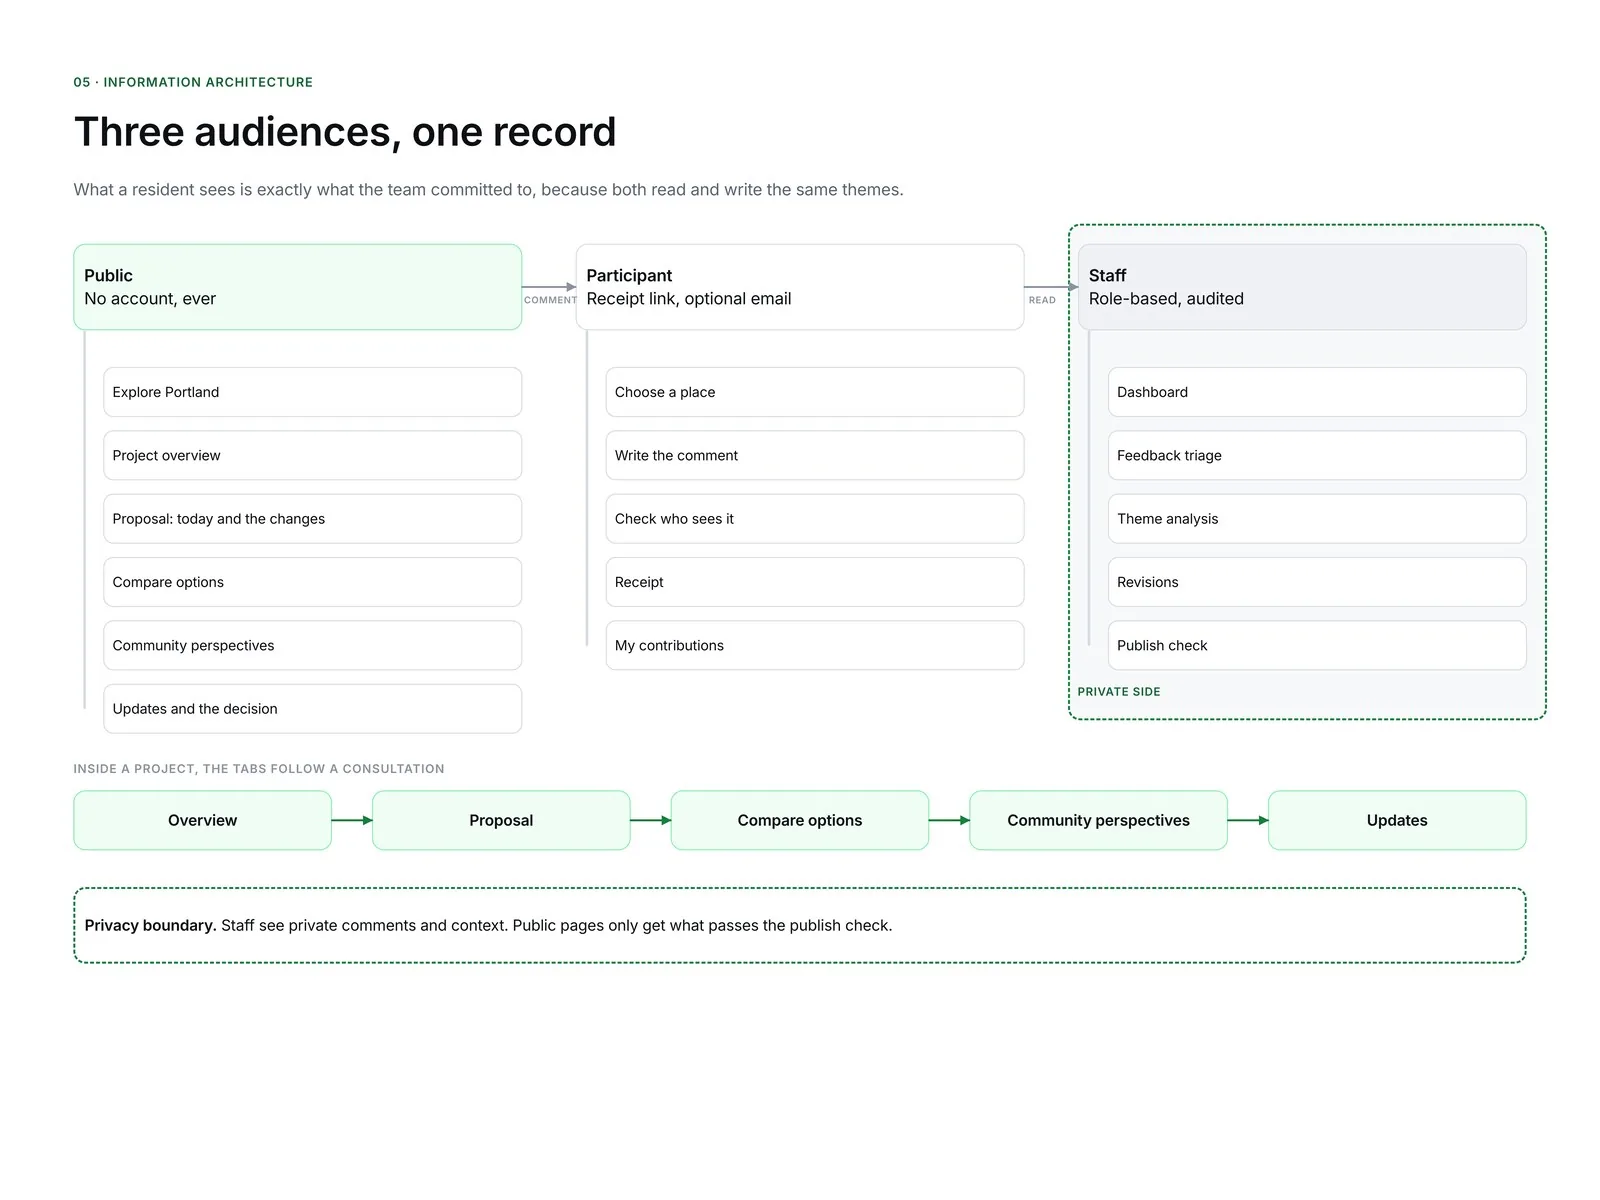Select Community perspectives in the Public list
Image resolution: width=1600 pixels, height=1200 pixels.
(312, 645)
